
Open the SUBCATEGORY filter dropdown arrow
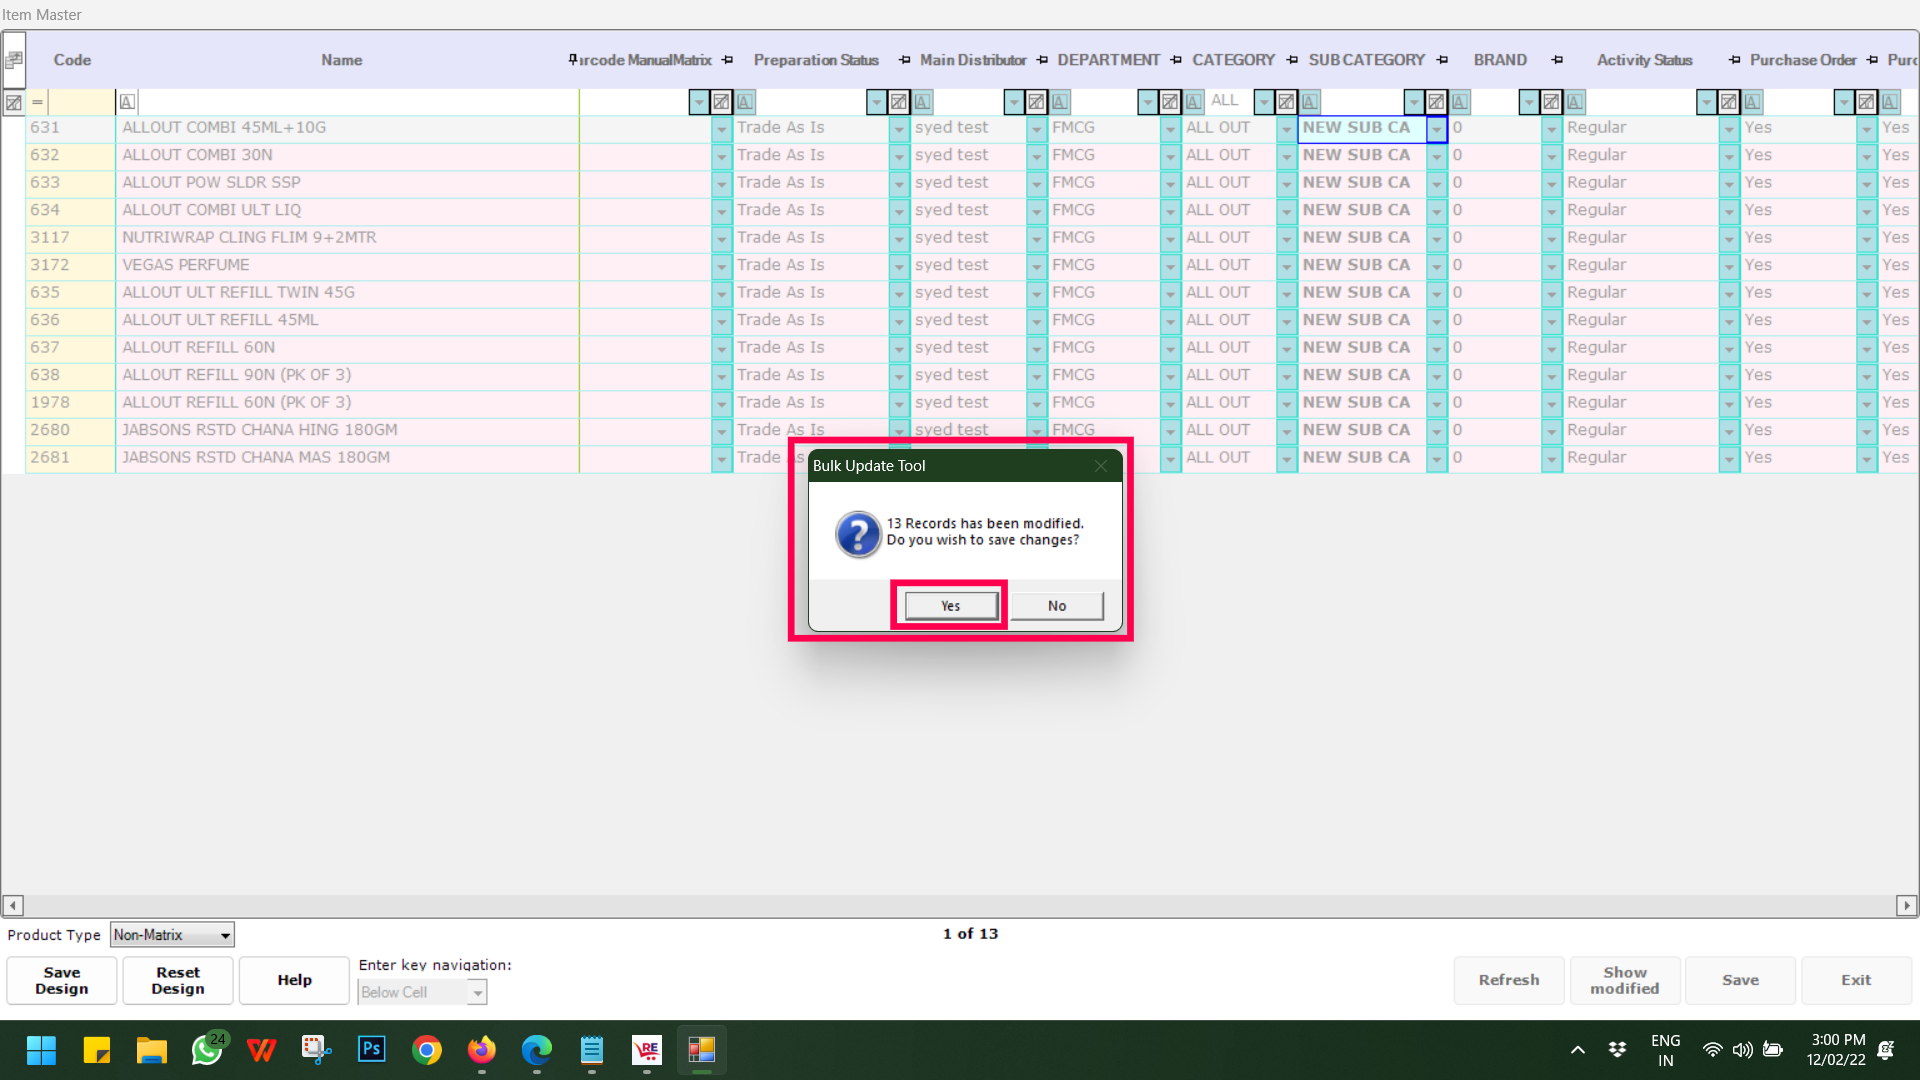1413,102
